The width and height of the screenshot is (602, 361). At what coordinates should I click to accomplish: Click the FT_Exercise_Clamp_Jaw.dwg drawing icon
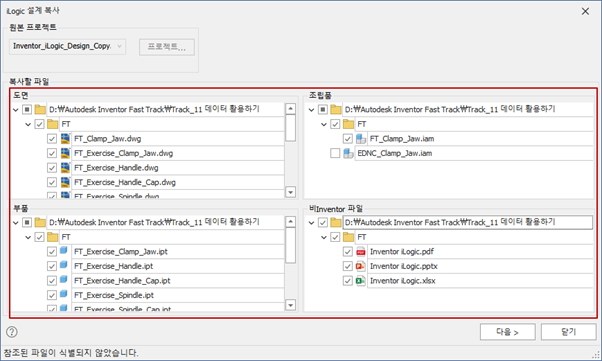tap(65, 153)
